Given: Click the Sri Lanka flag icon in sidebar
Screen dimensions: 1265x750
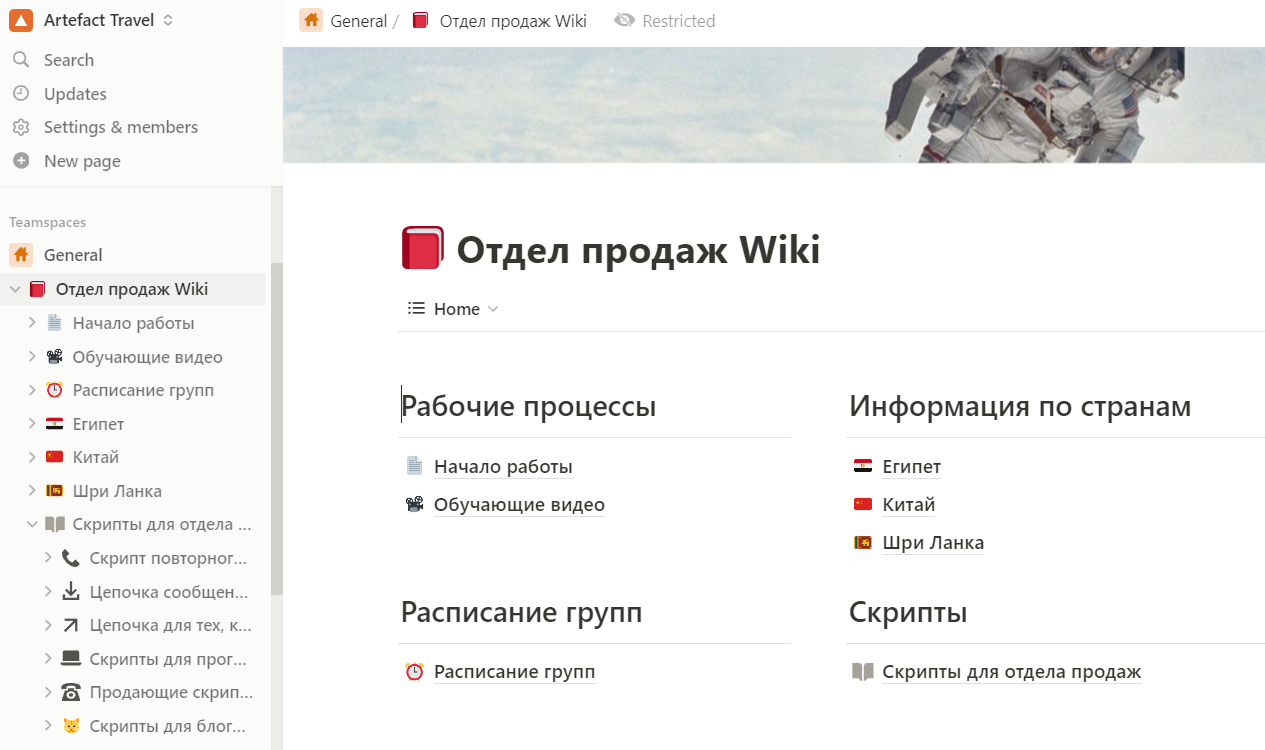Looking at the screenshot, I should pyautogui.click(x=54, y=491).
